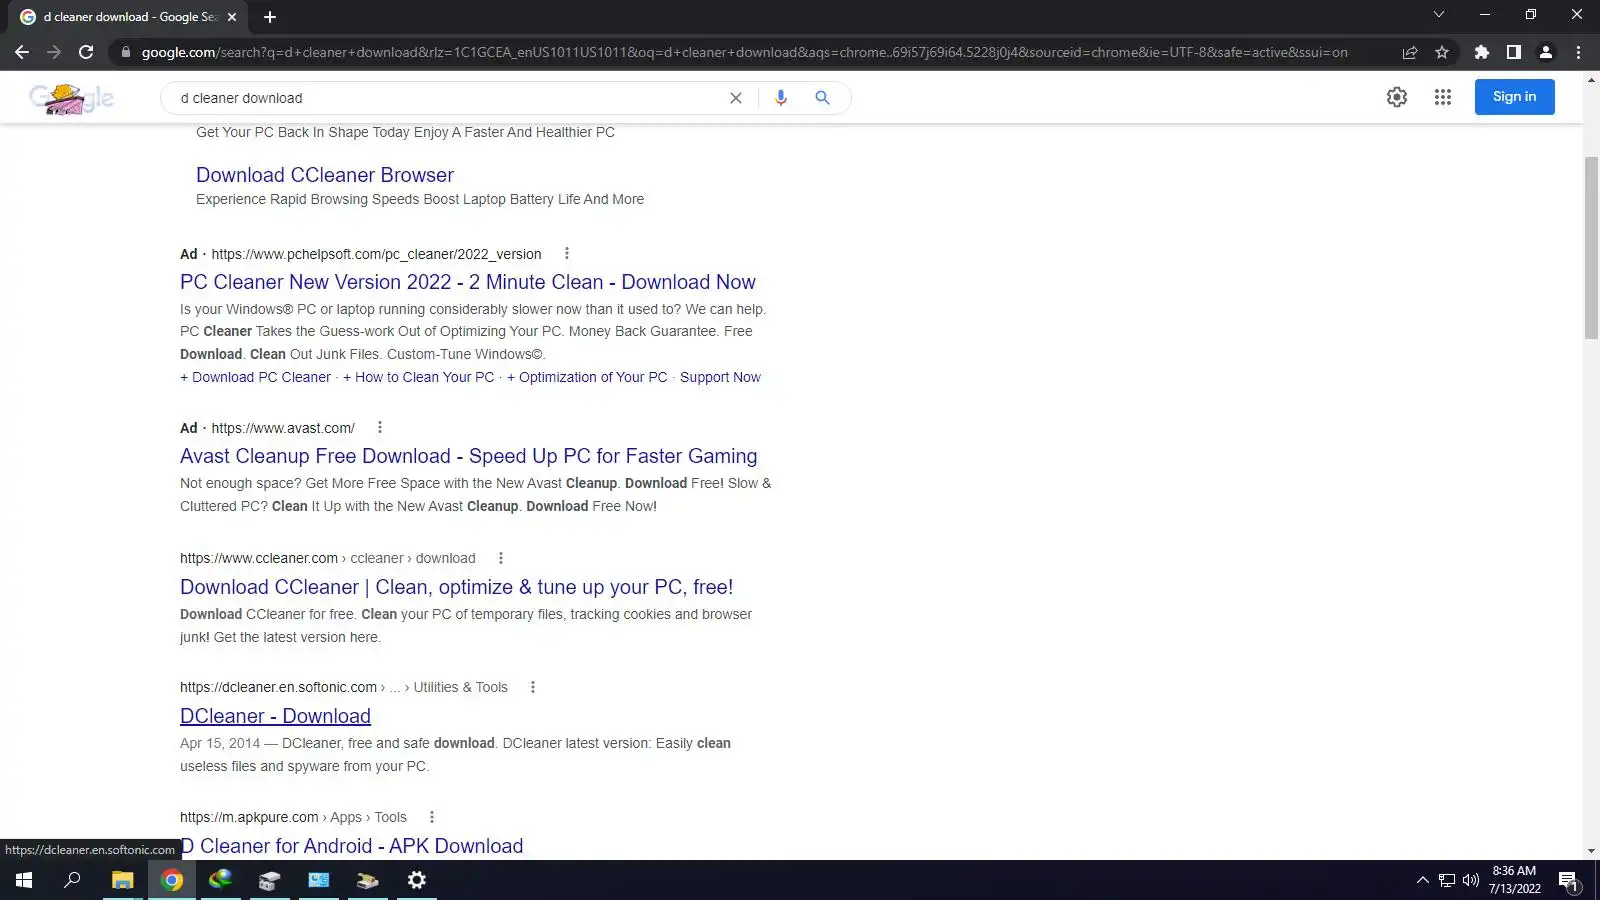This screenshot has width=1600, height=900.
Task: Share this page from the address bar
Action: click(1410, 52)
